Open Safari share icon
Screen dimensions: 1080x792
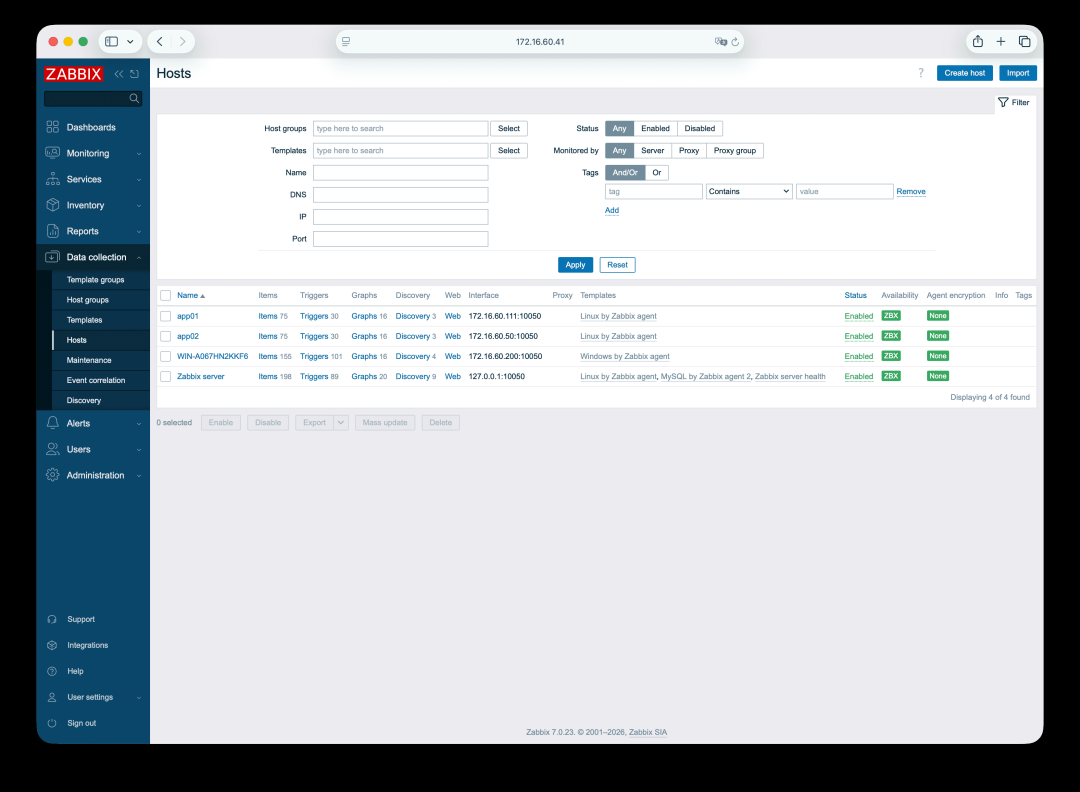(977, 41)
